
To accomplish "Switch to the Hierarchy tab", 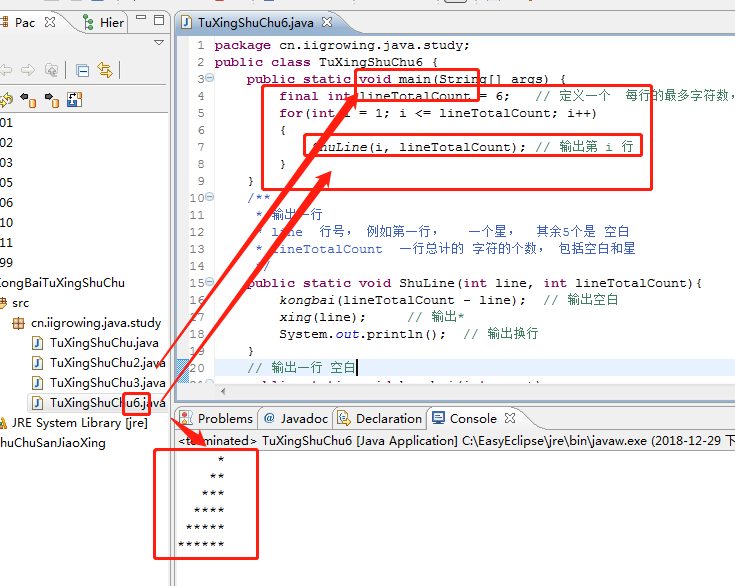I will coord(103,22).
